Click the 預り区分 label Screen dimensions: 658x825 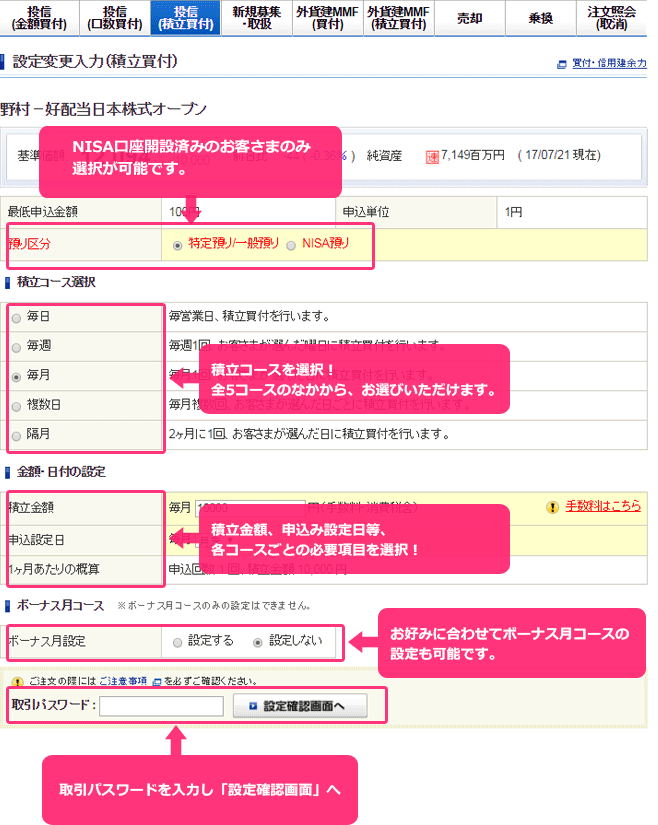point(29,244)
